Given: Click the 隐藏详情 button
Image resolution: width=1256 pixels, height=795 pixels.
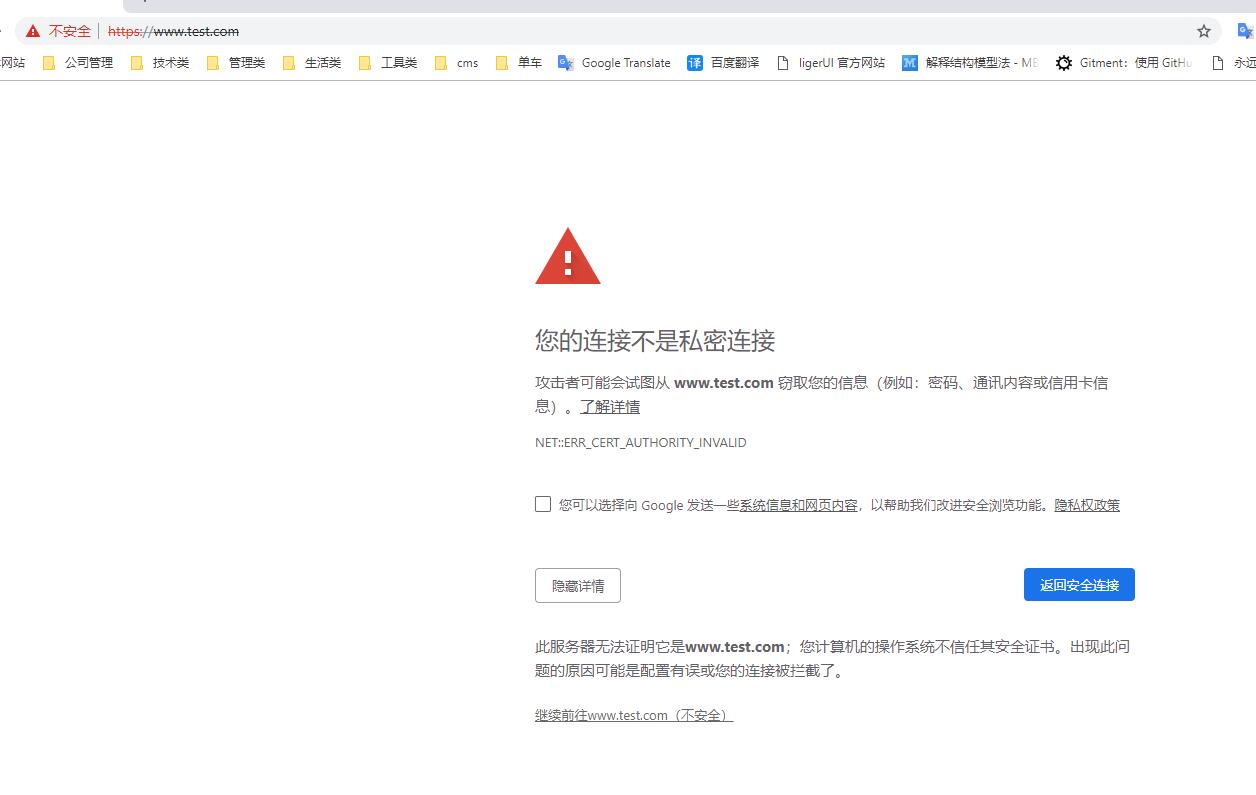Looking at the screenshot, I should coord(578,586).
